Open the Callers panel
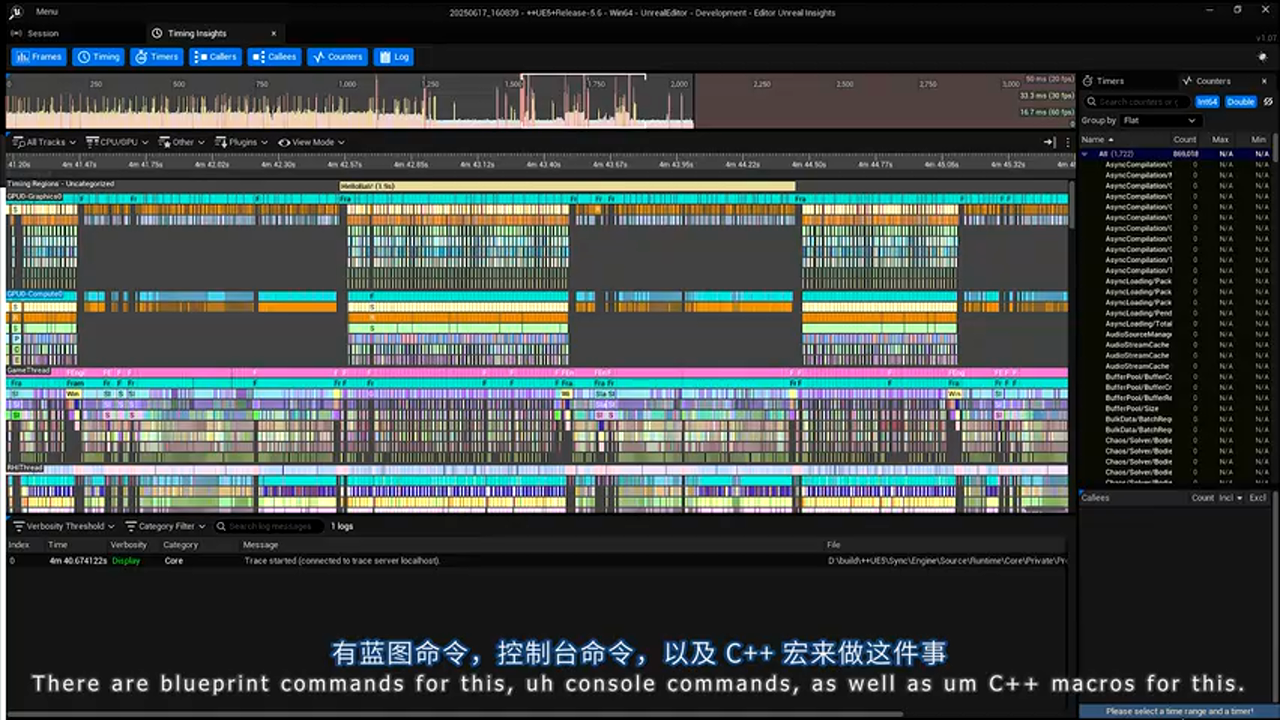 pyautogui.click(x=216, y=57)
